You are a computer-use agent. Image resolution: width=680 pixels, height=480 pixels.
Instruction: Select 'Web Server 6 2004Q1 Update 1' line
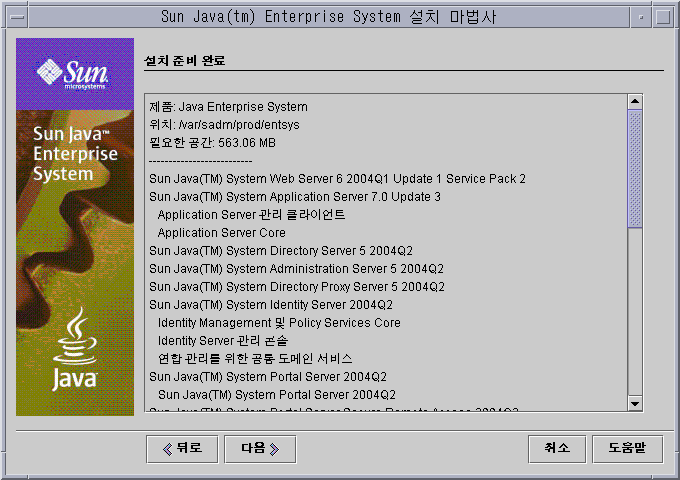coord(337,179)
